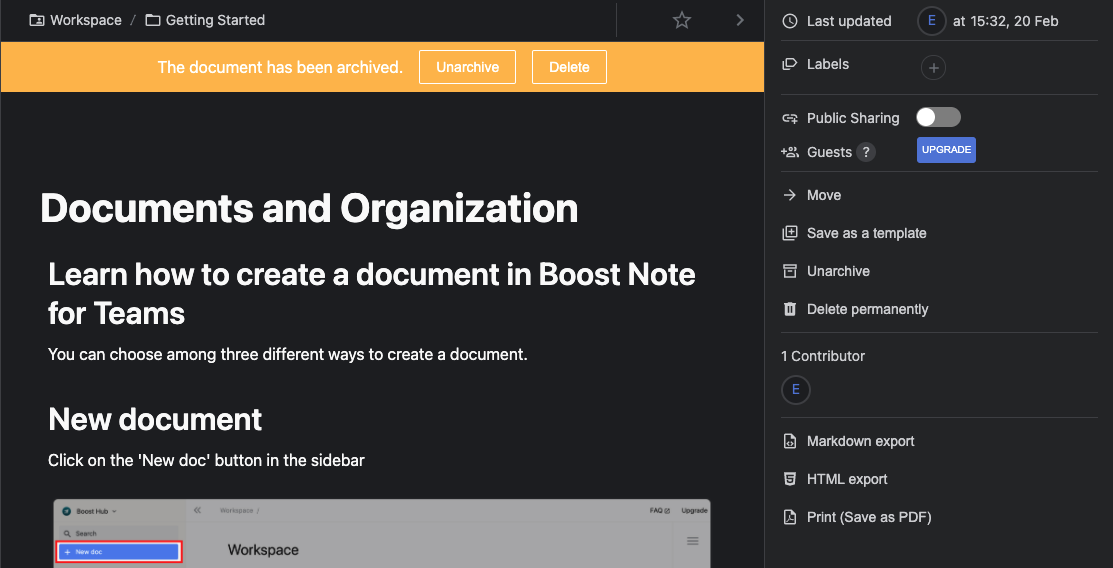Click the Last updated clock icon
Image resolution: width=1113 pixels, height=568 pixels.
pos(789,21)
